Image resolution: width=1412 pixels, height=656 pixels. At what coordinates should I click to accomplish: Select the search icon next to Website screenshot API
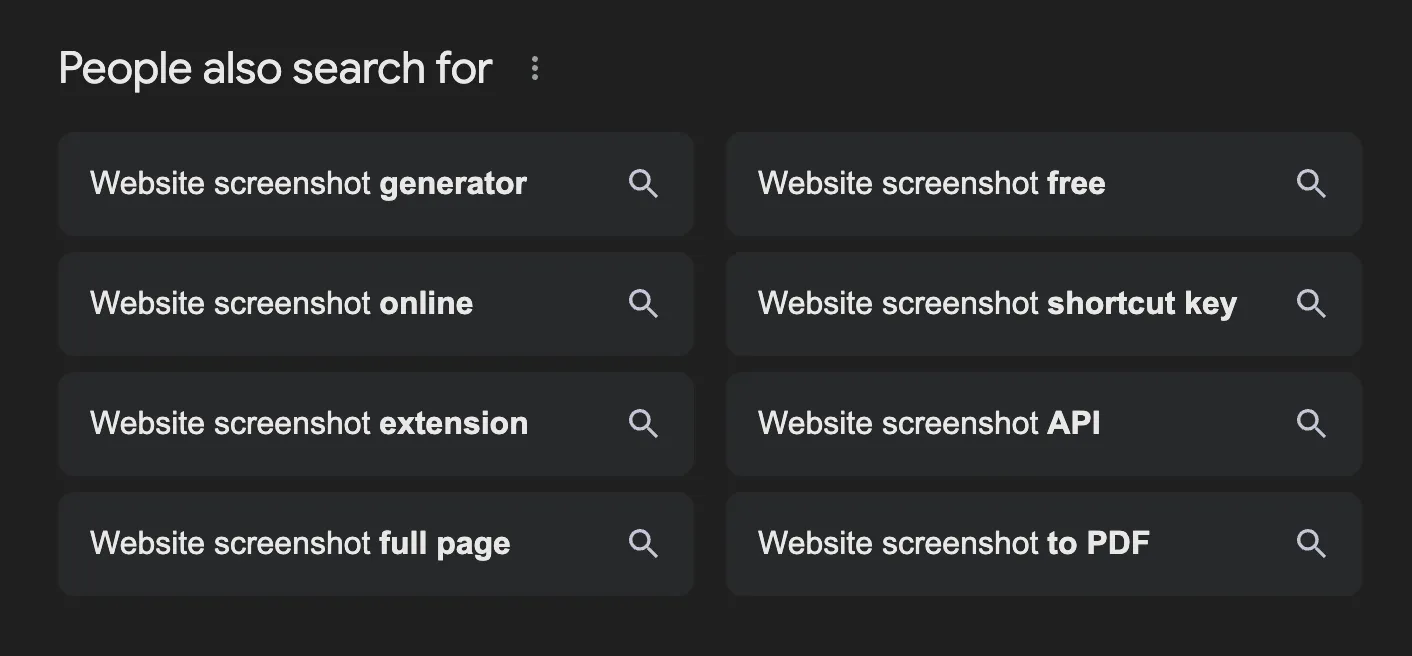1311,424
